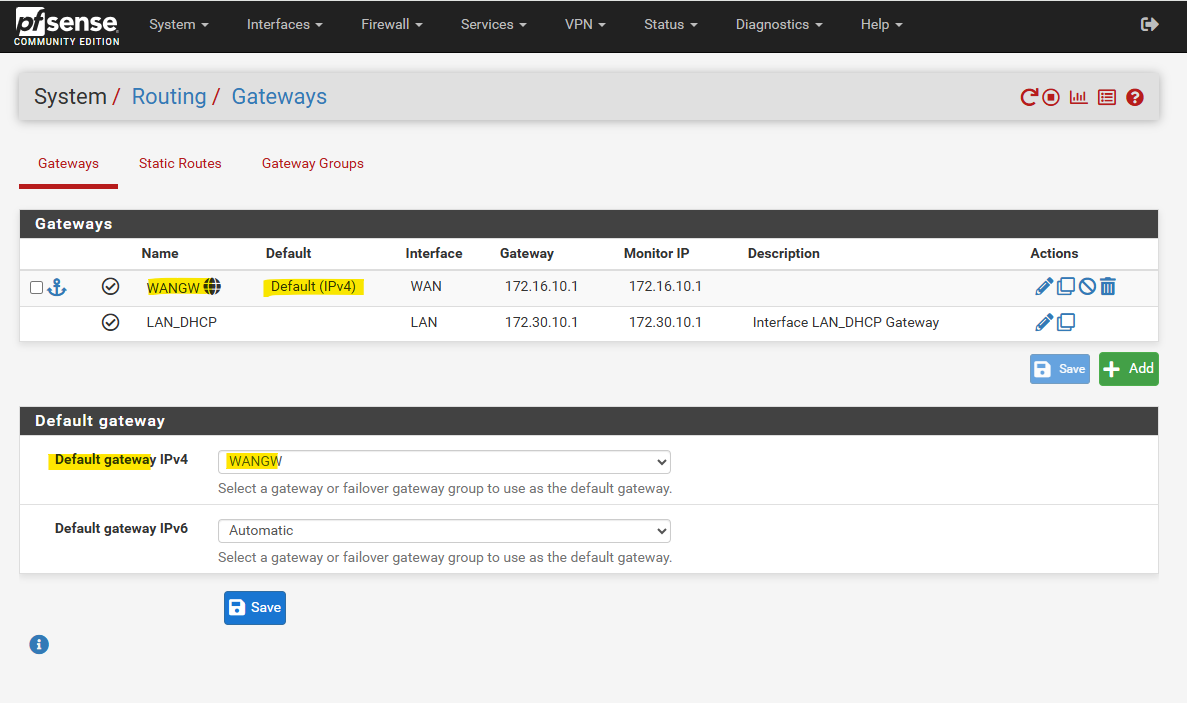The height and width of the screenshot is (703, 1187).
Task: Click the stop service icon in header
Action: coord(1051,97)
